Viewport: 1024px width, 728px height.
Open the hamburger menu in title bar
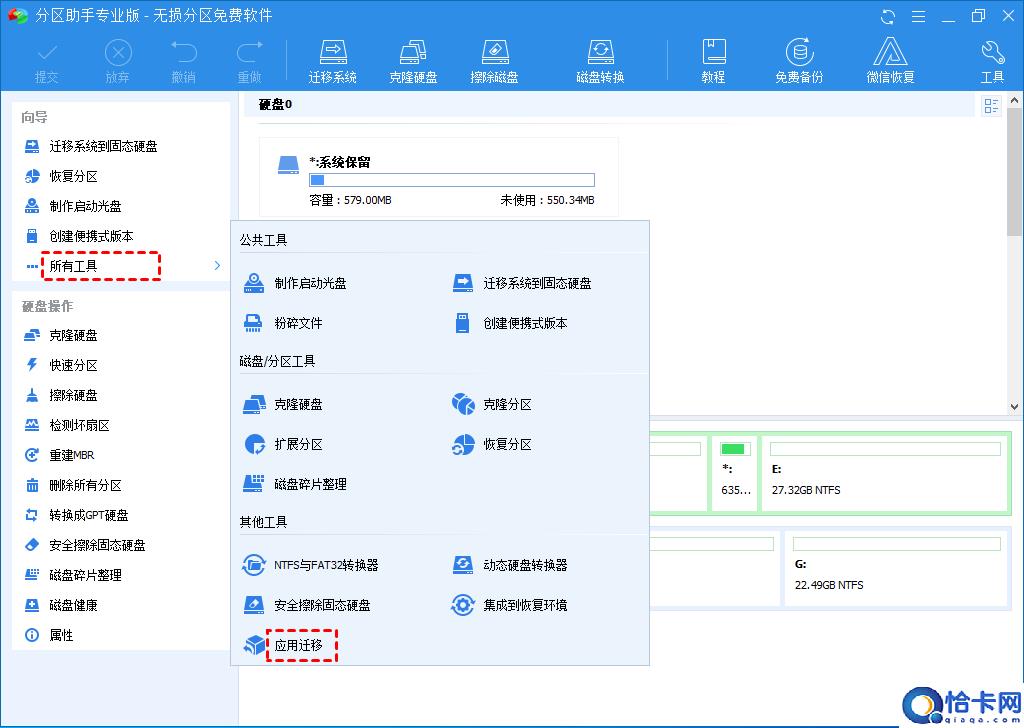(x=918, y=16)
